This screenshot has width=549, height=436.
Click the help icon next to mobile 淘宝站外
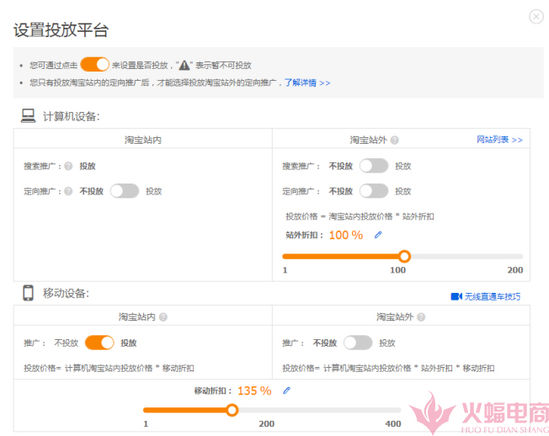point(421,317)
